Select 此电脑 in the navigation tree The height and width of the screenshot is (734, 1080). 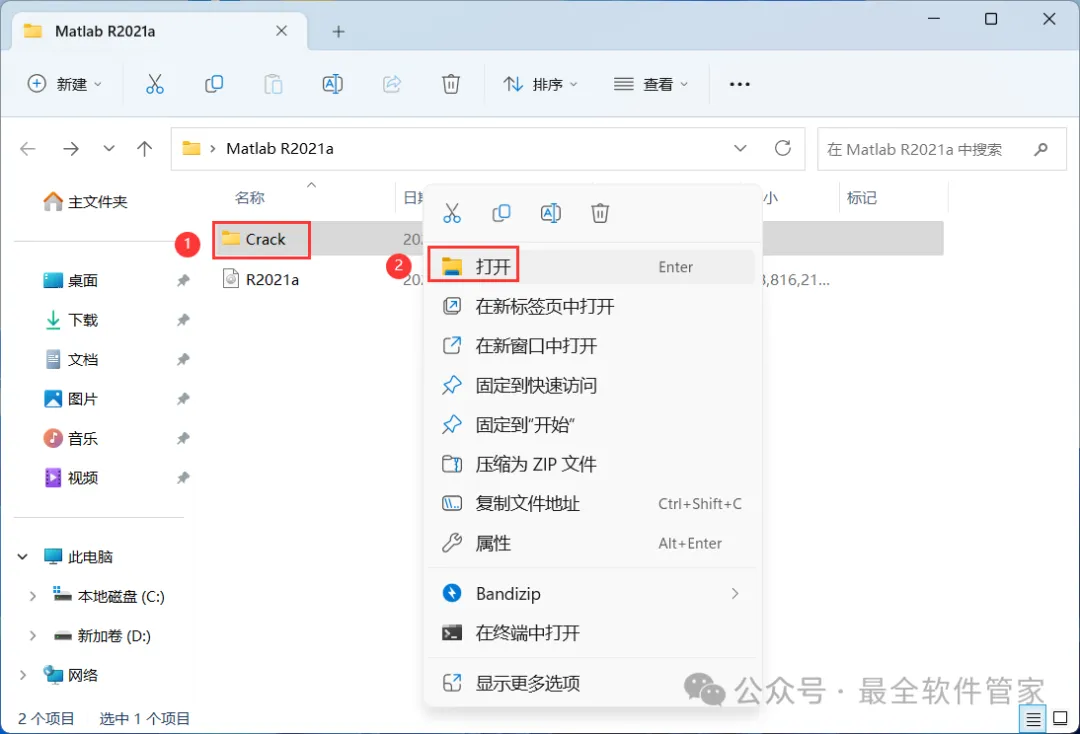coord(78,556)
